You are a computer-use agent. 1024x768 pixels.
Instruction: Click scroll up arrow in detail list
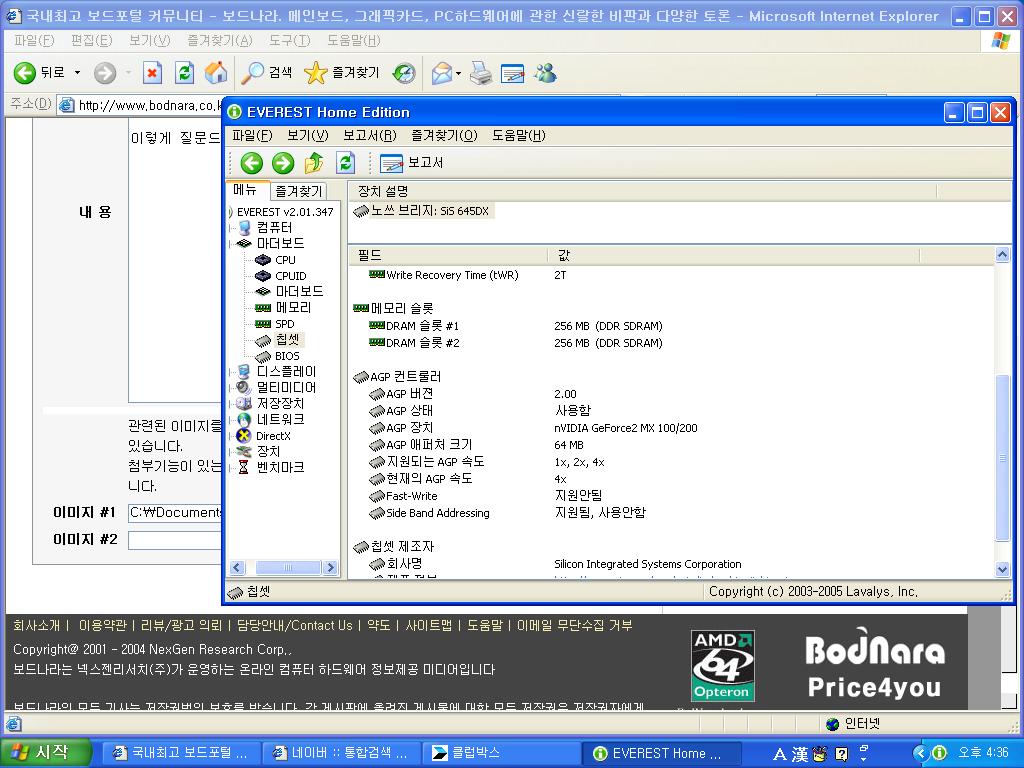[x=1002, y=255]
